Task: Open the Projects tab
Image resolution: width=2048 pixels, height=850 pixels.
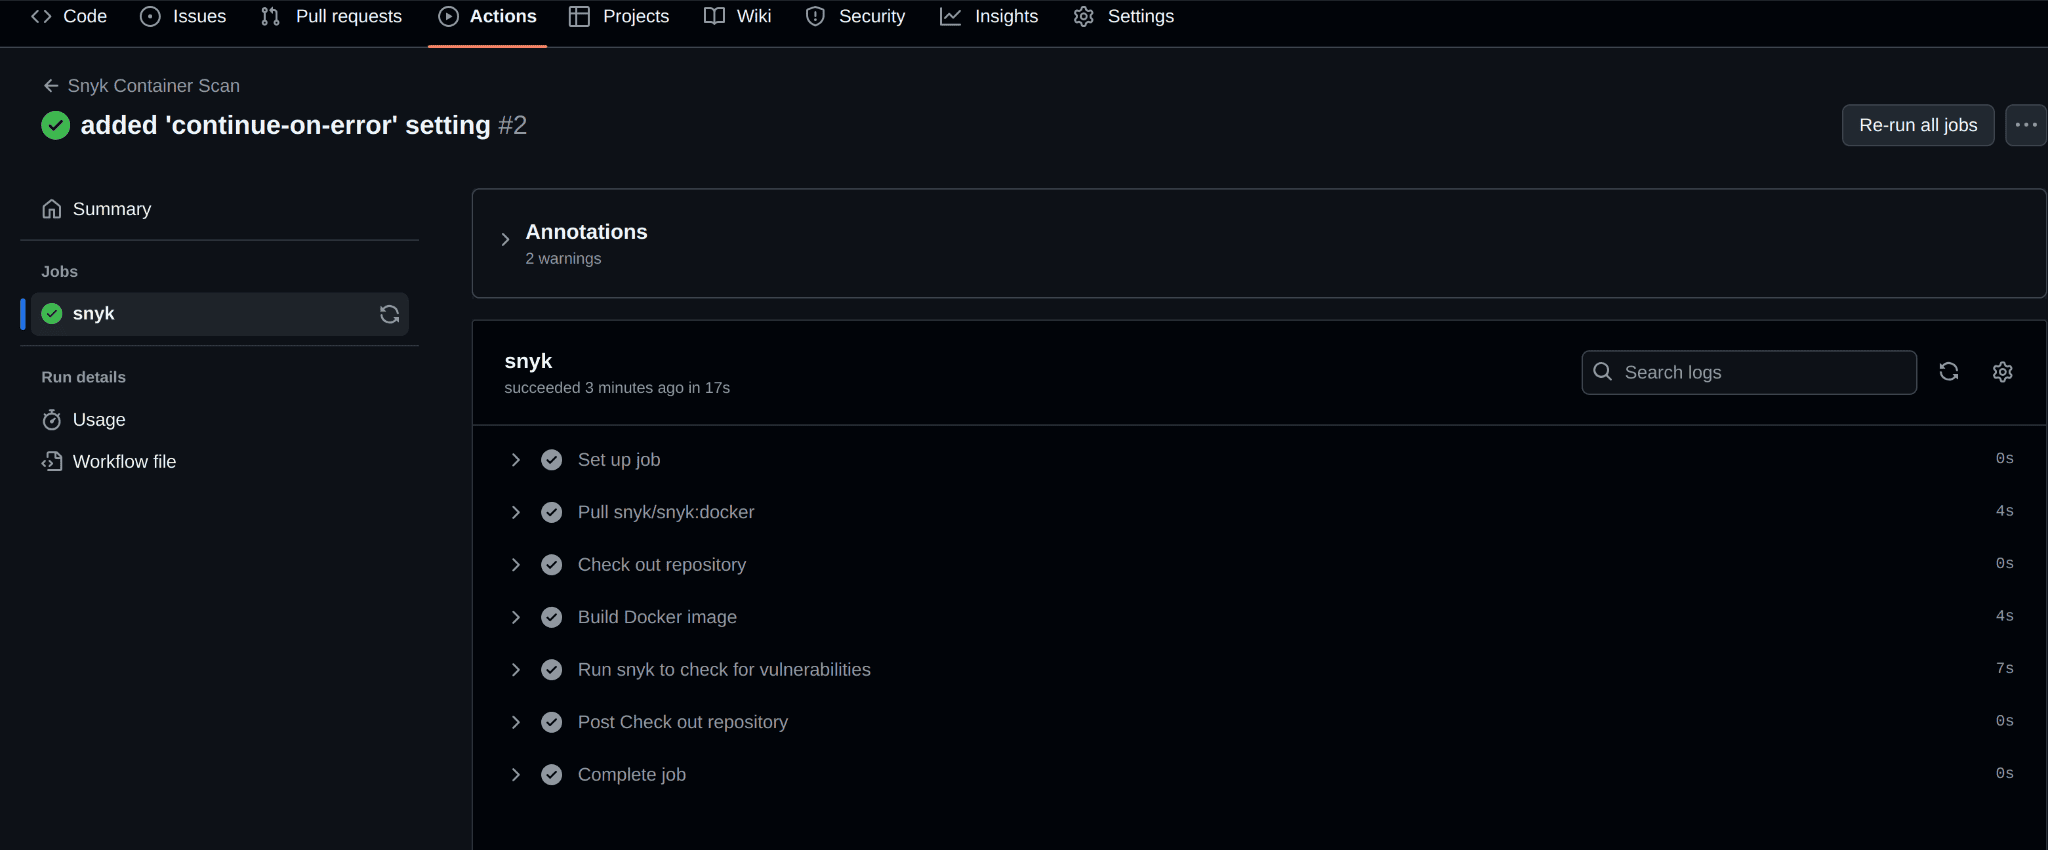Action: (619, 16)
